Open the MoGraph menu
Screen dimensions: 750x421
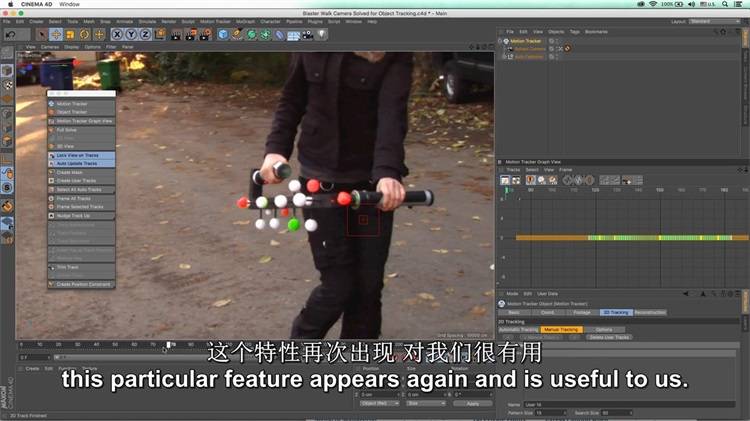click(x=245, y=22)
